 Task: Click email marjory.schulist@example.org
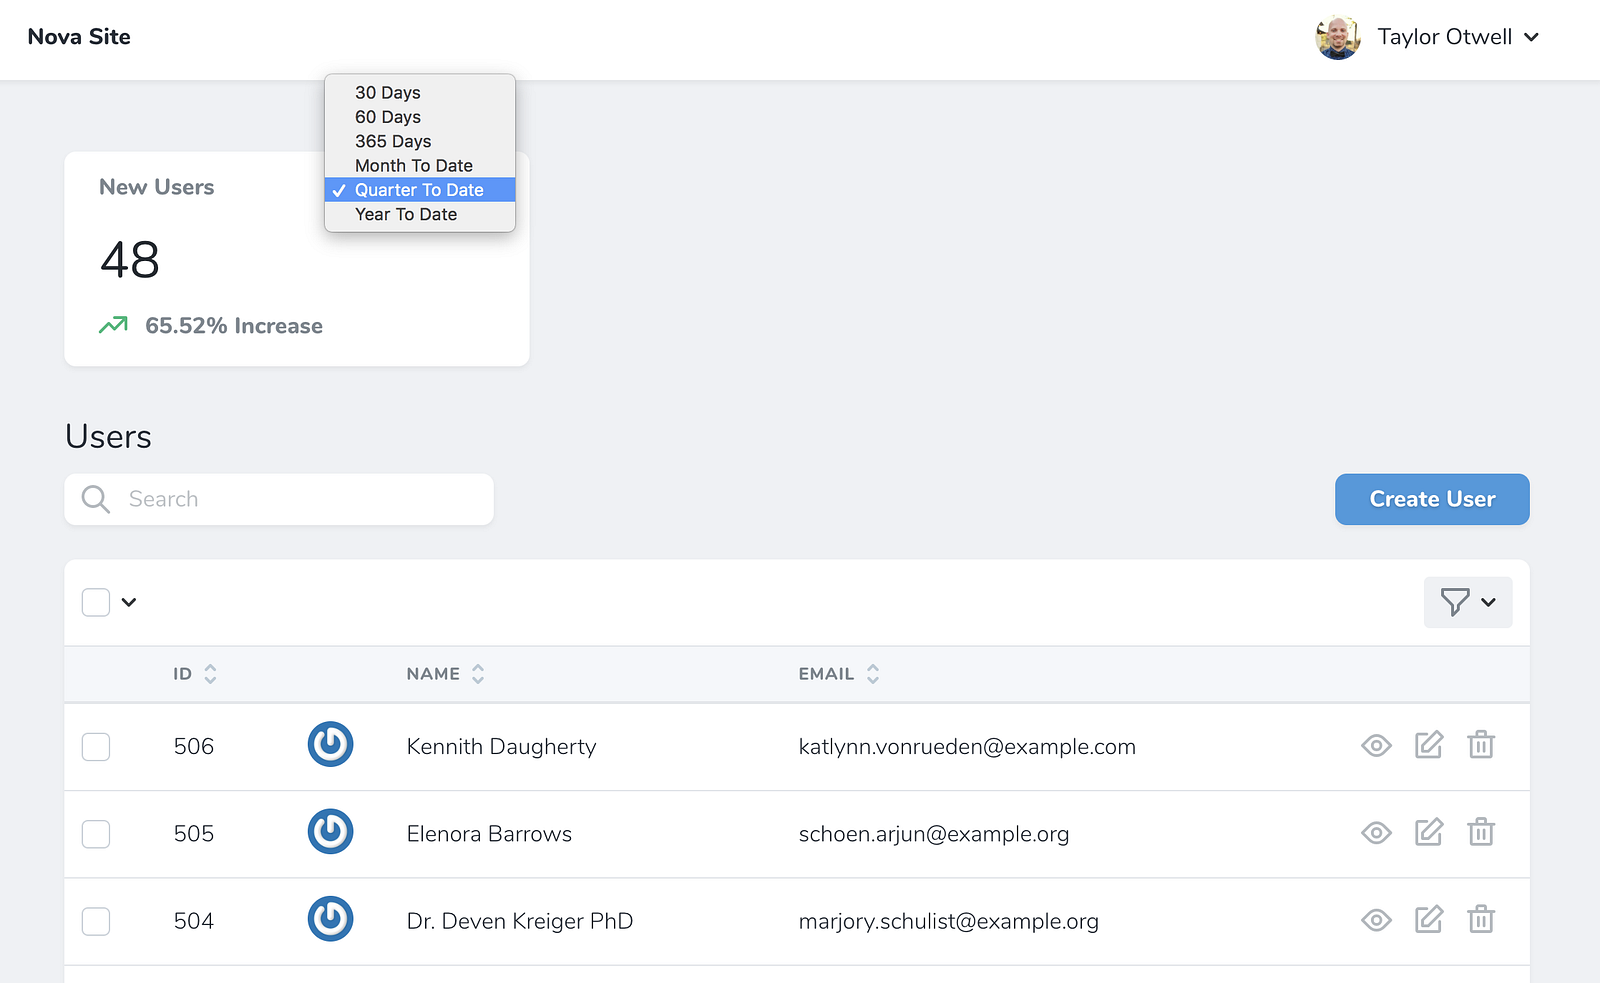click(948, 921)
